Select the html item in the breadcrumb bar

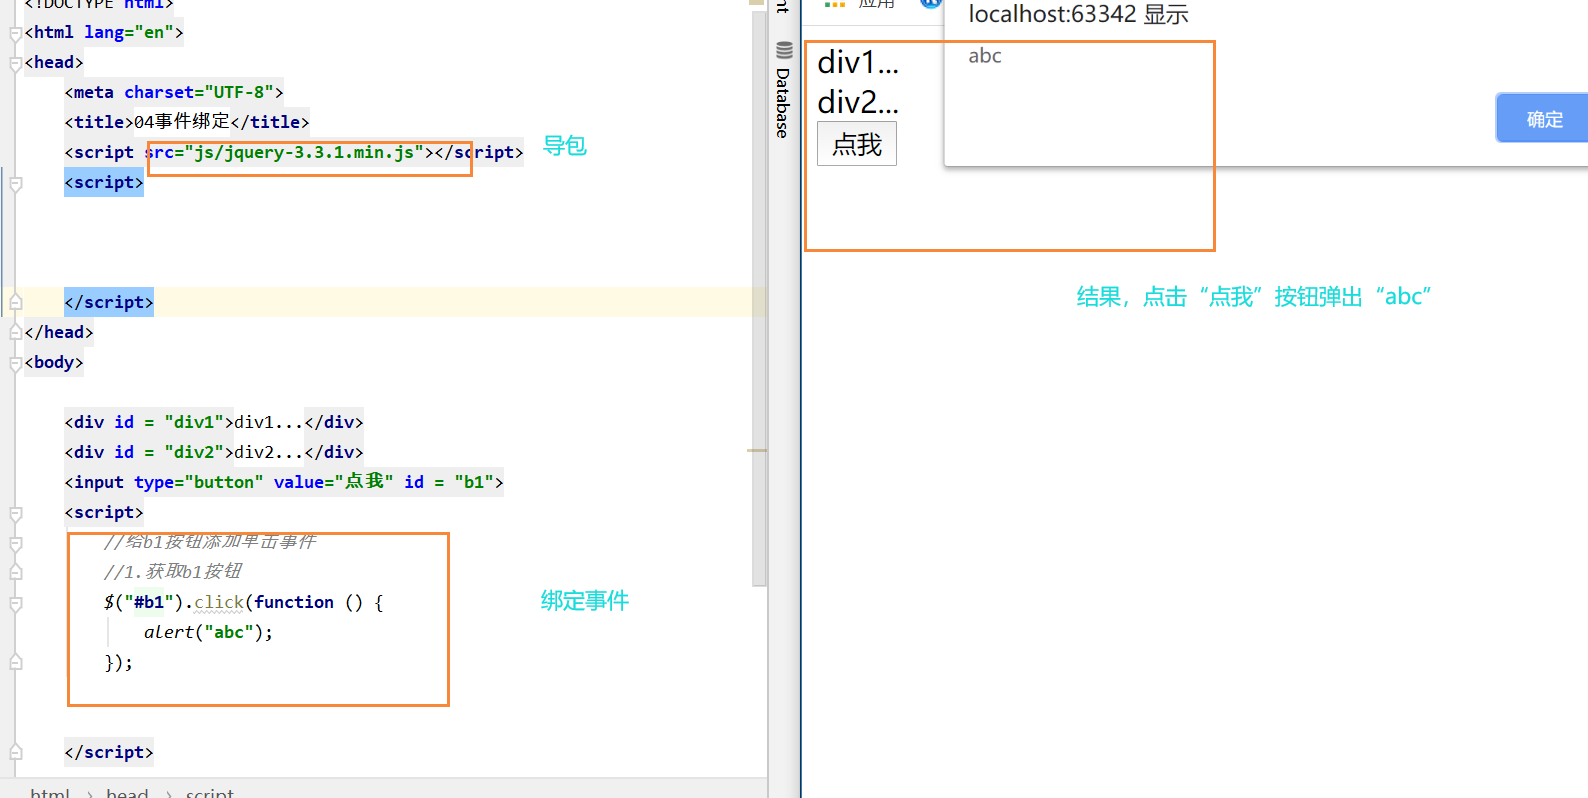tap(50, 792)
